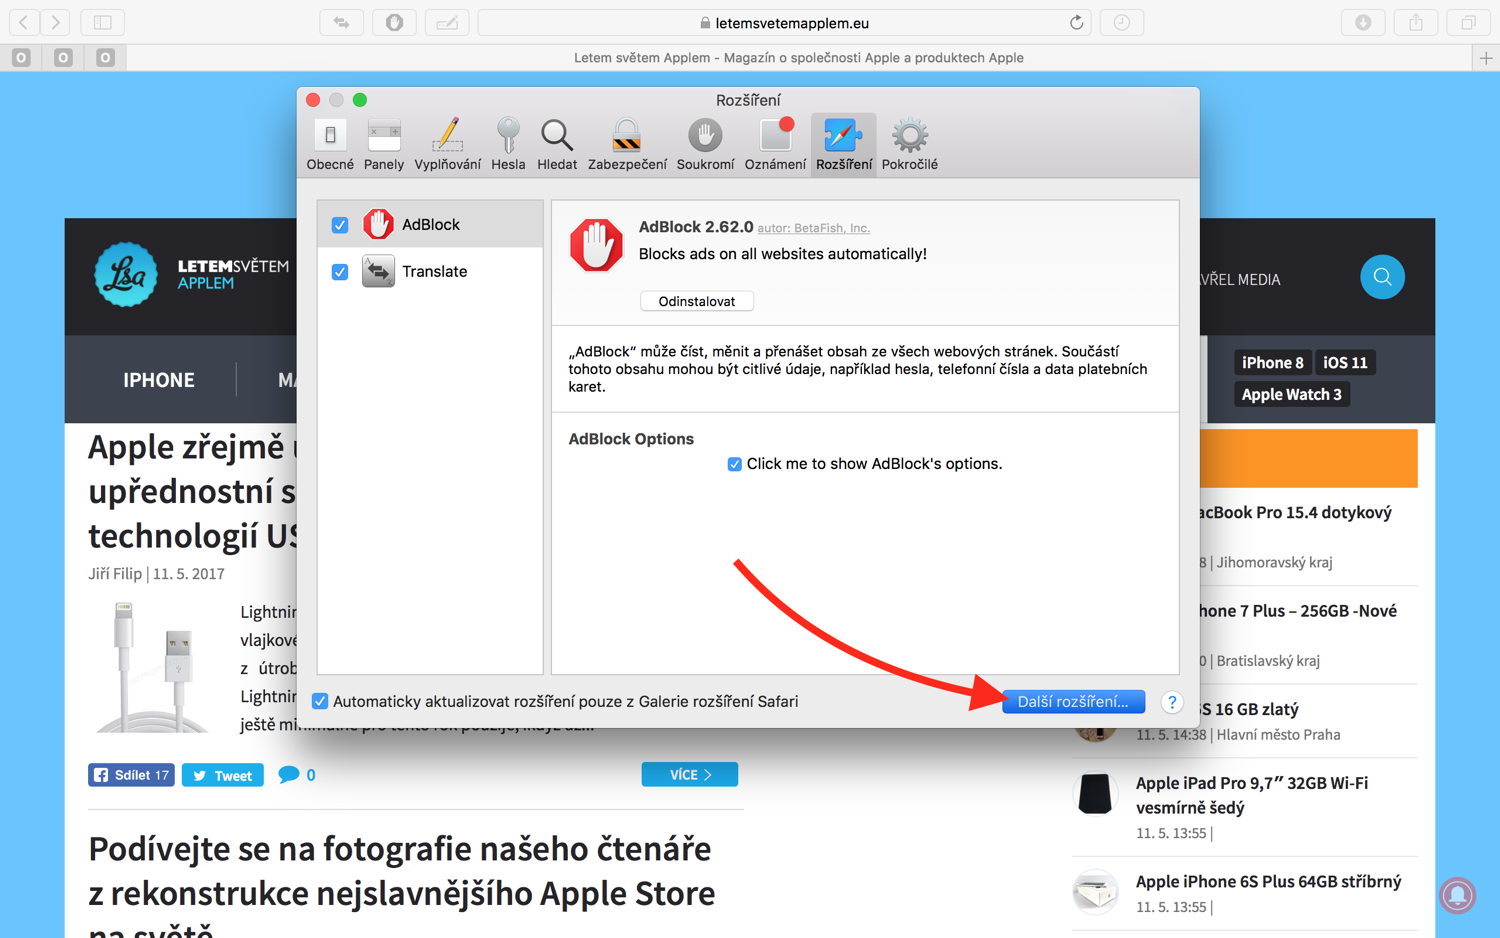1500x938 pixels.
Task: Reload the page from the address bar
Action: click(x=1076, y=22)
